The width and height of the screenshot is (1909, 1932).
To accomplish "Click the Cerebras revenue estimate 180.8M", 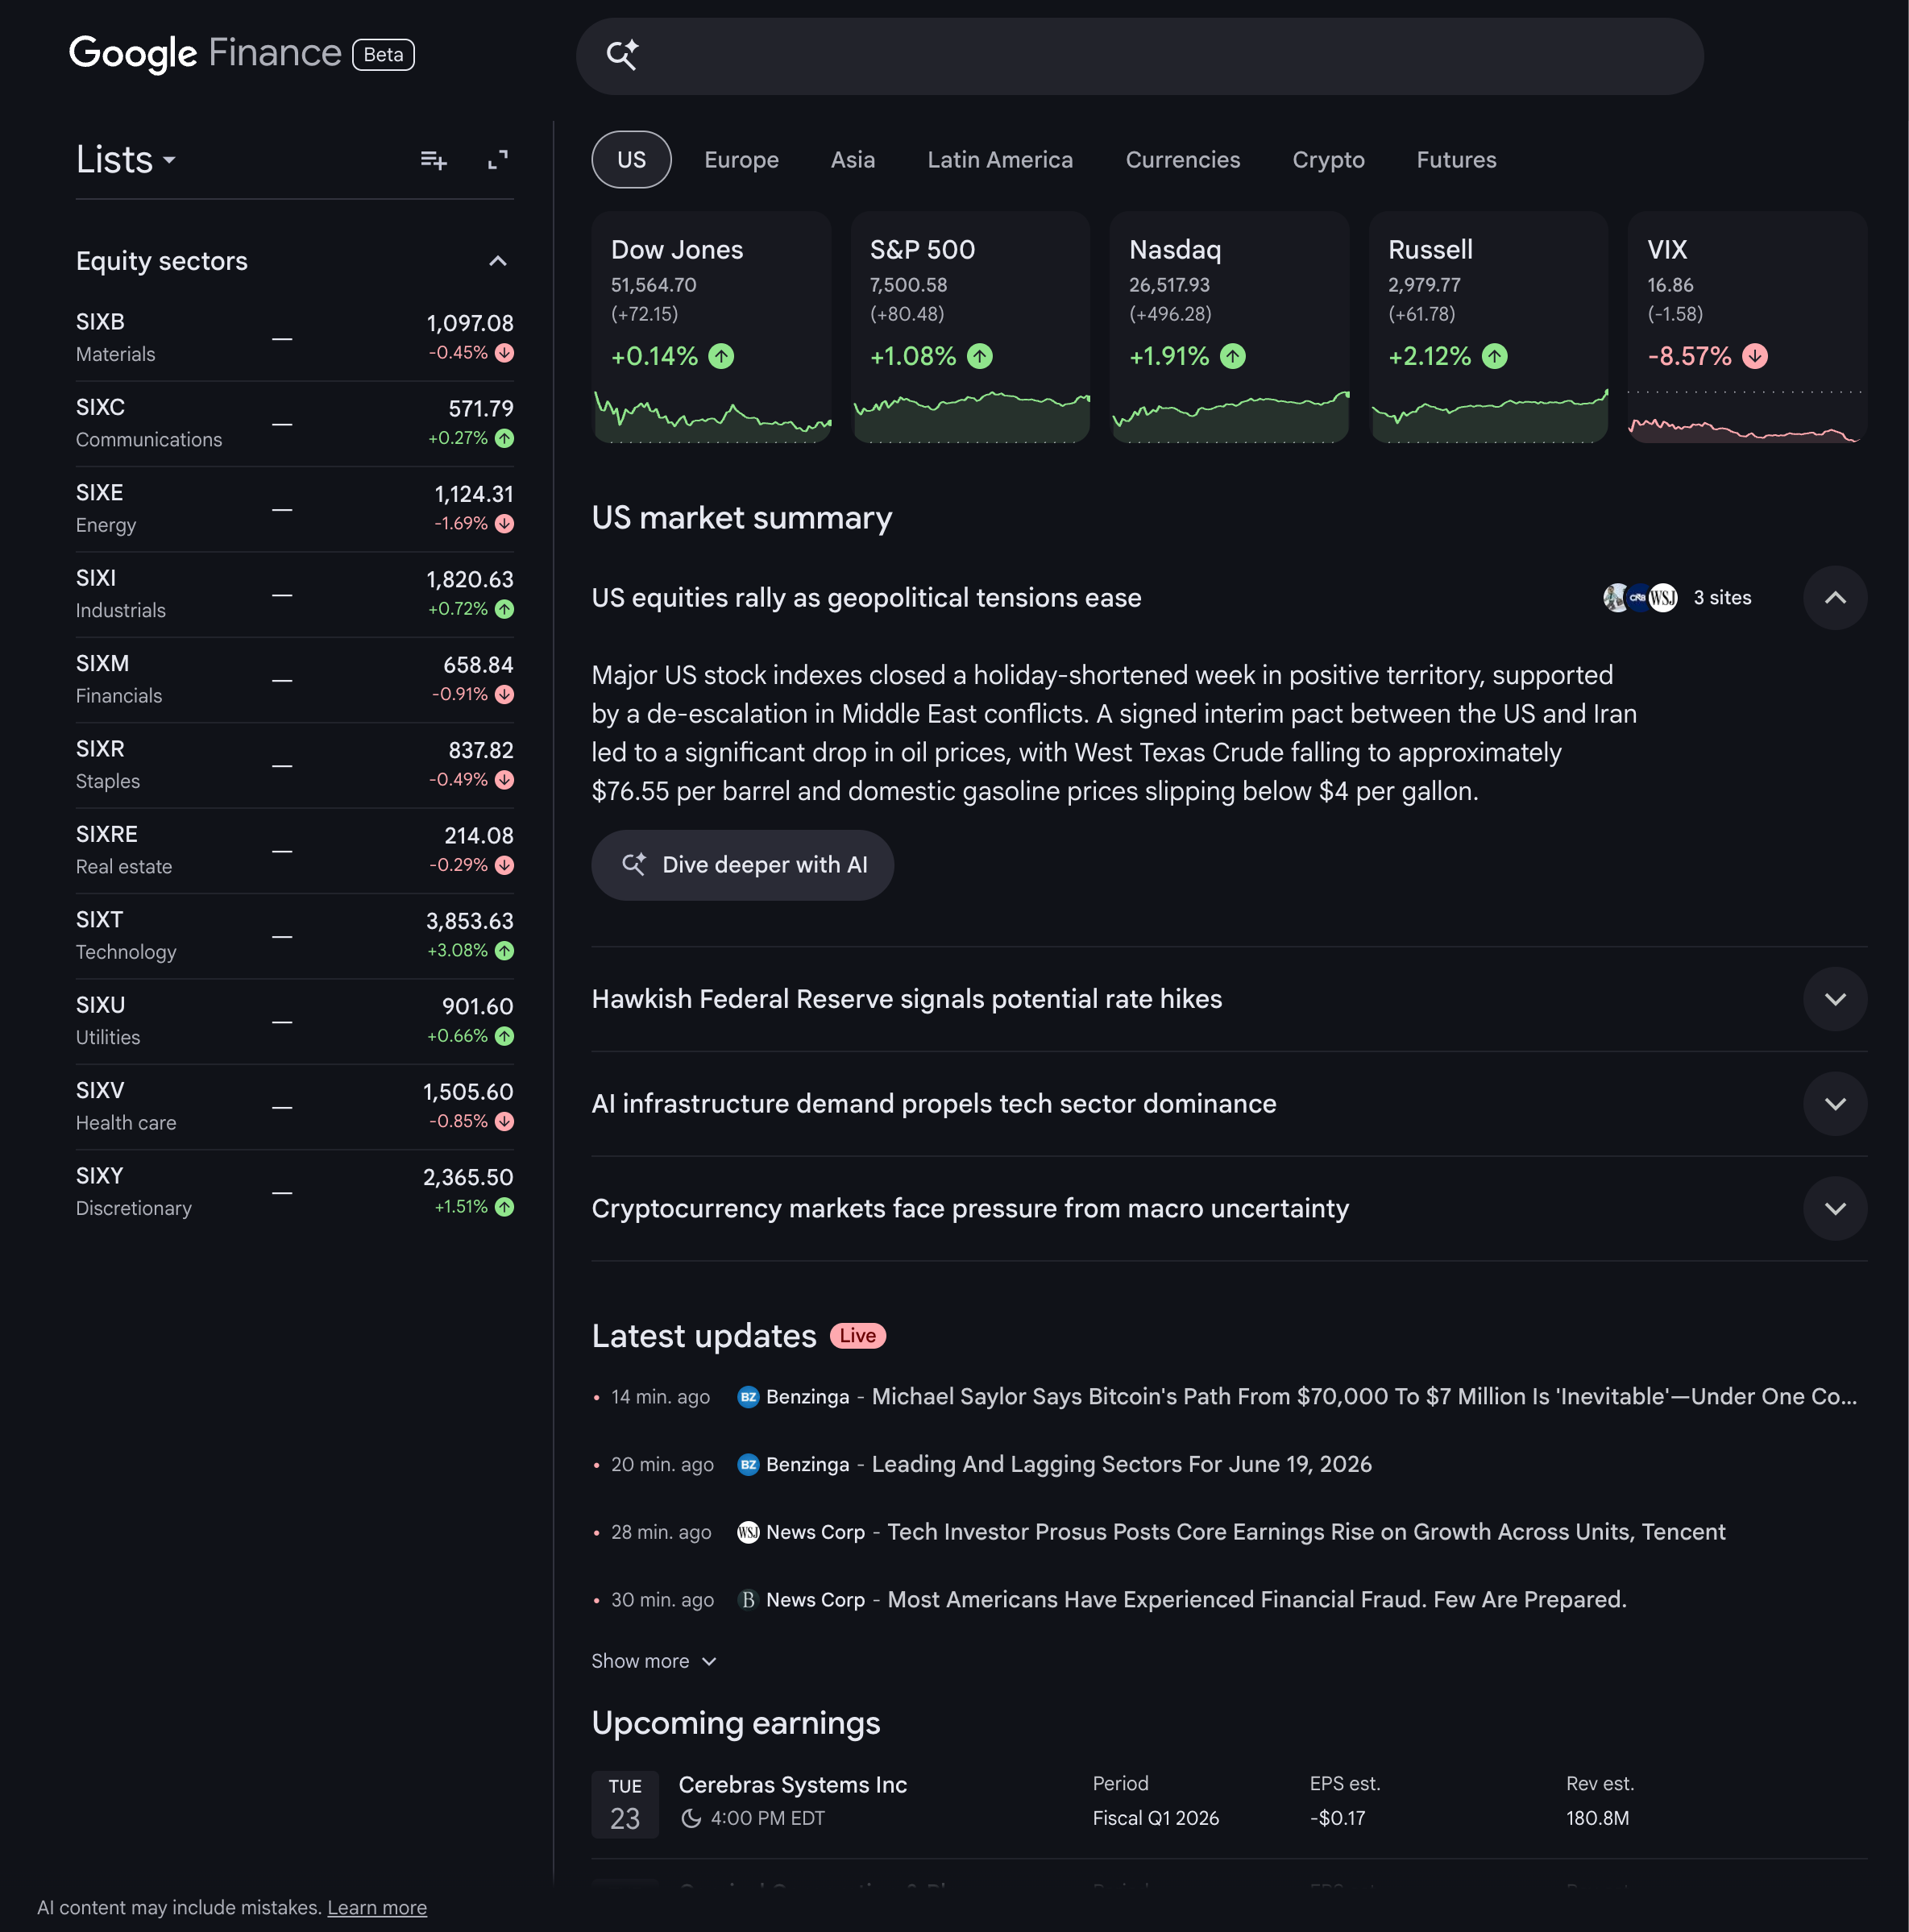I will click(x=1597, y=1819).
